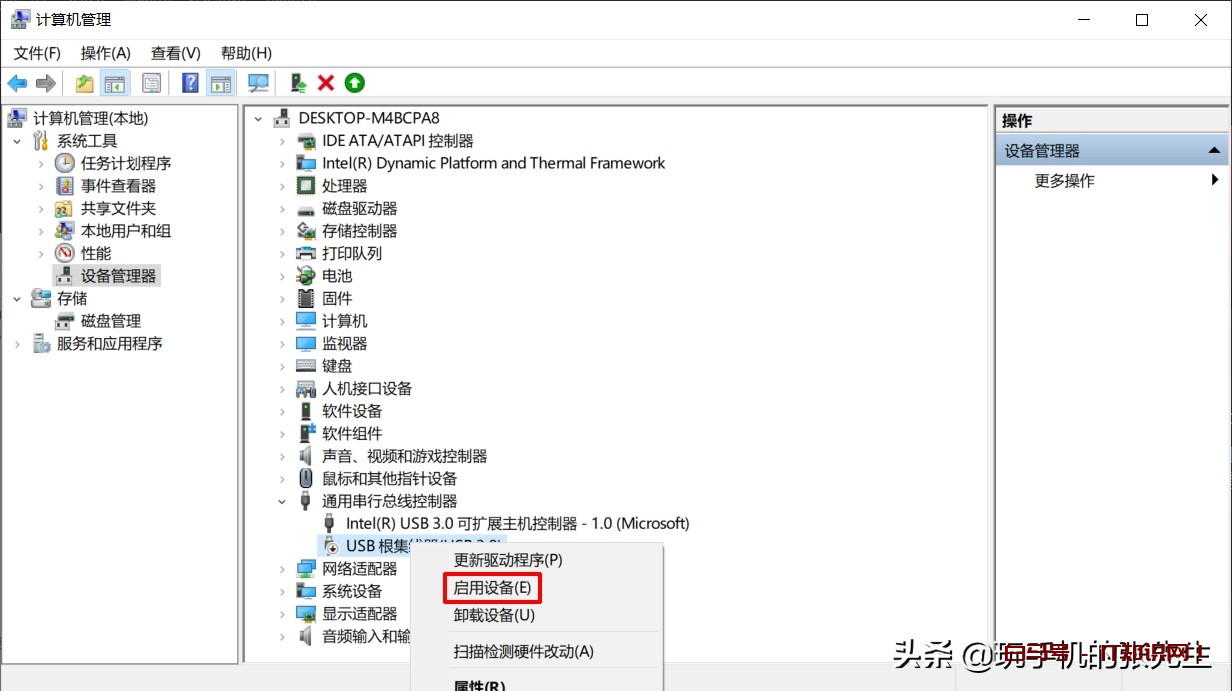
Task: Click the scan for hardware changes monitor icon
Action: click(x=259, y=83)
